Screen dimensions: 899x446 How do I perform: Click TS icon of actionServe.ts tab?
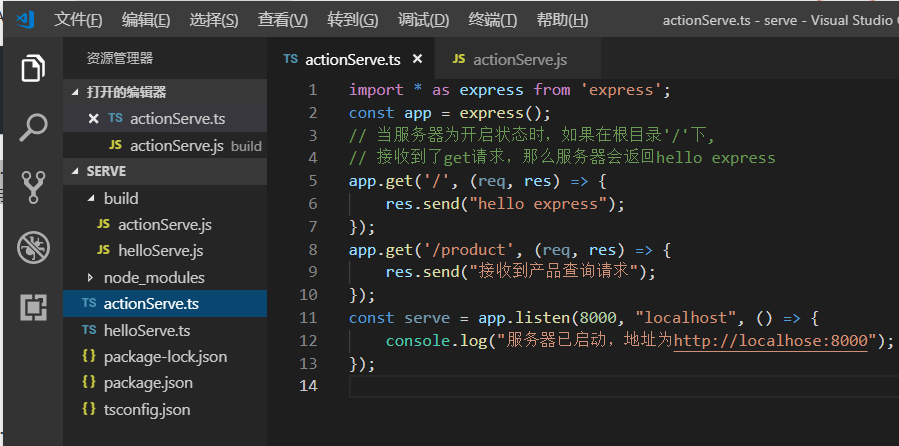(291, 59)
